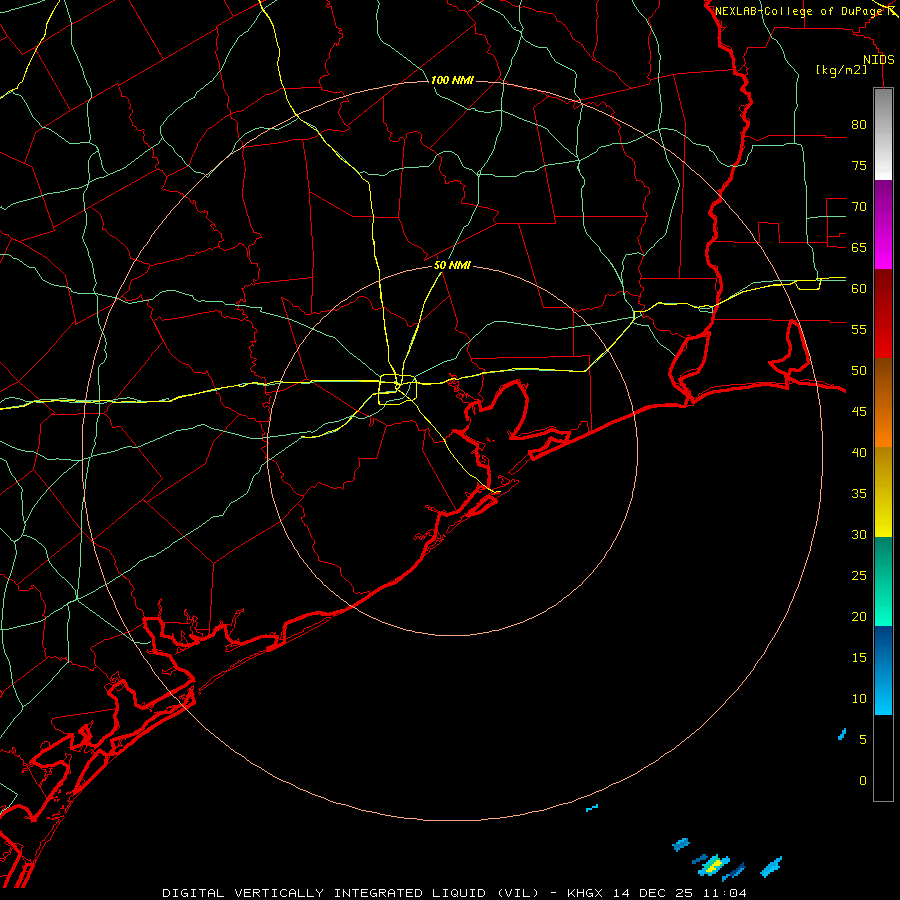Pick the yellow-gold segment of the color bar
This screenshot has height=900, width=900.
pos(883,492)
